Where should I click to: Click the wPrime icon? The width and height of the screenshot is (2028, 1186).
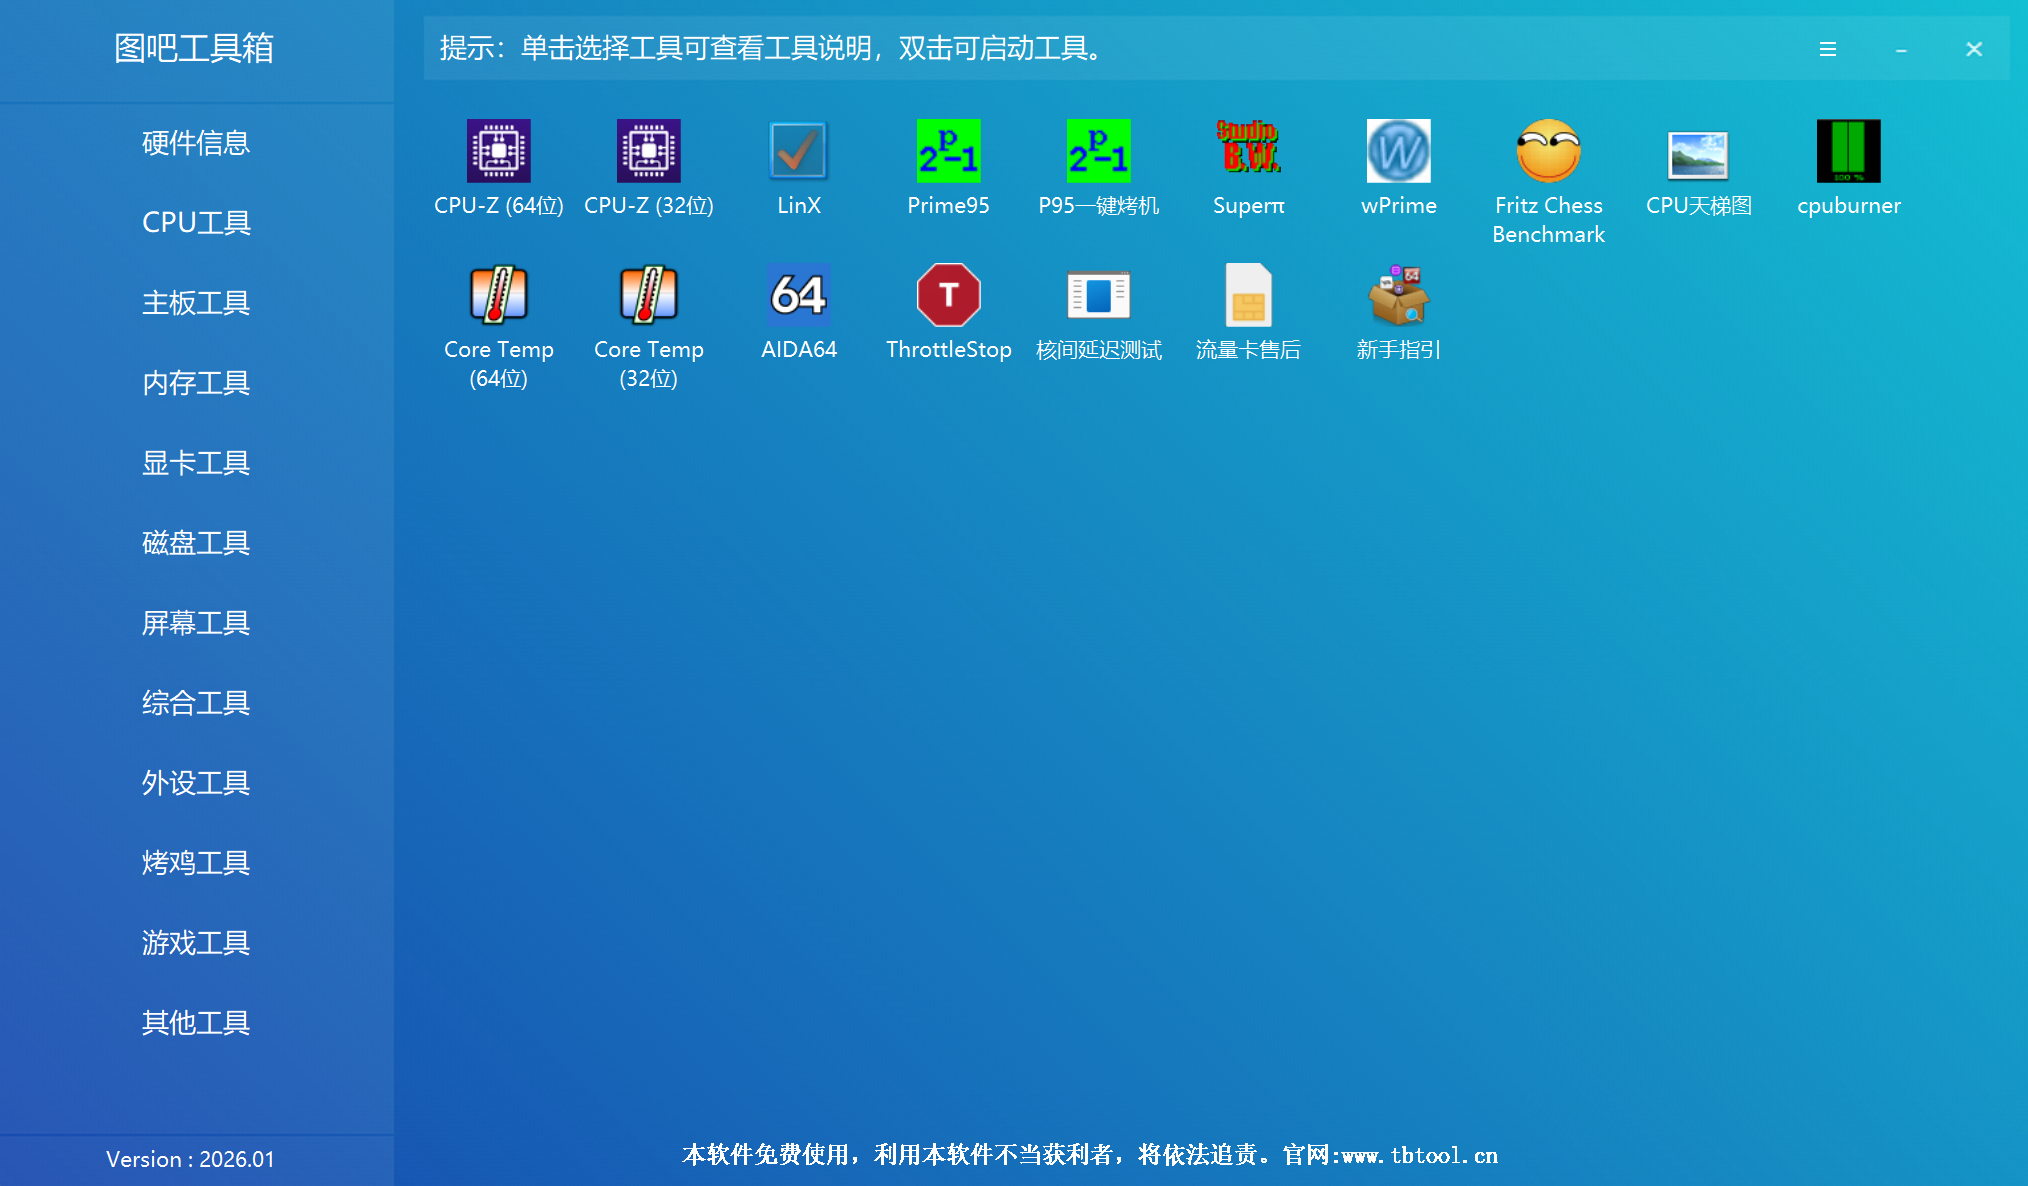point(1398,151)
